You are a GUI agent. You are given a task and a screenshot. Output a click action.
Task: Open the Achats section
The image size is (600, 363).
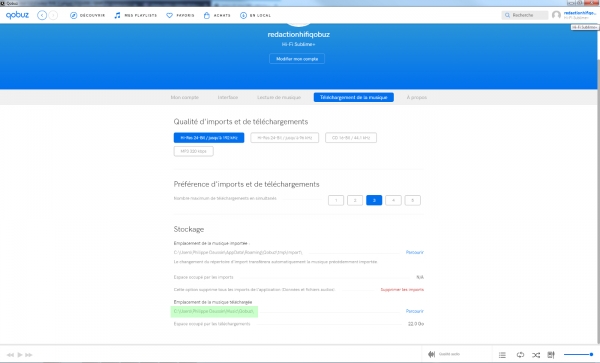pyautogui.click(x=217, y=15)
